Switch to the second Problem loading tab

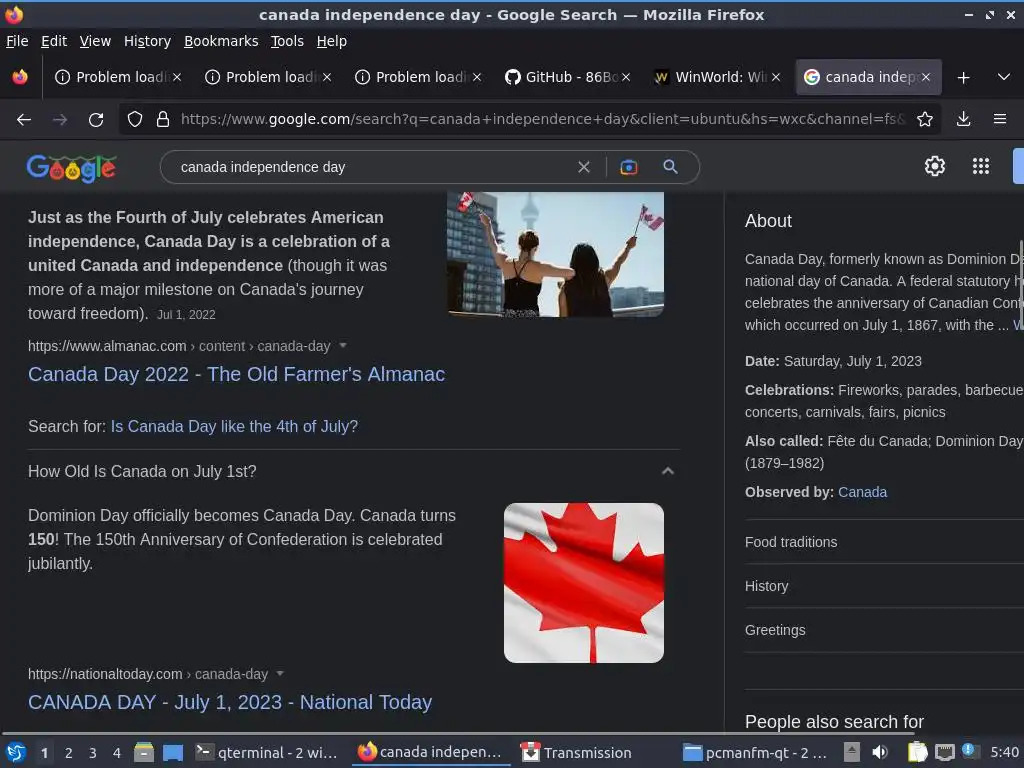coord(268,77)
